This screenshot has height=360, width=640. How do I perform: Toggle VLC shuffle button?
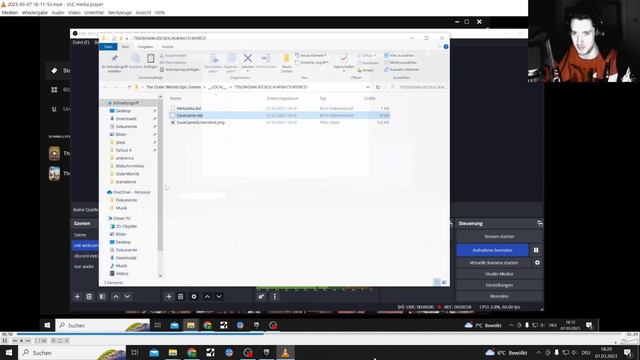click(67, 340)
